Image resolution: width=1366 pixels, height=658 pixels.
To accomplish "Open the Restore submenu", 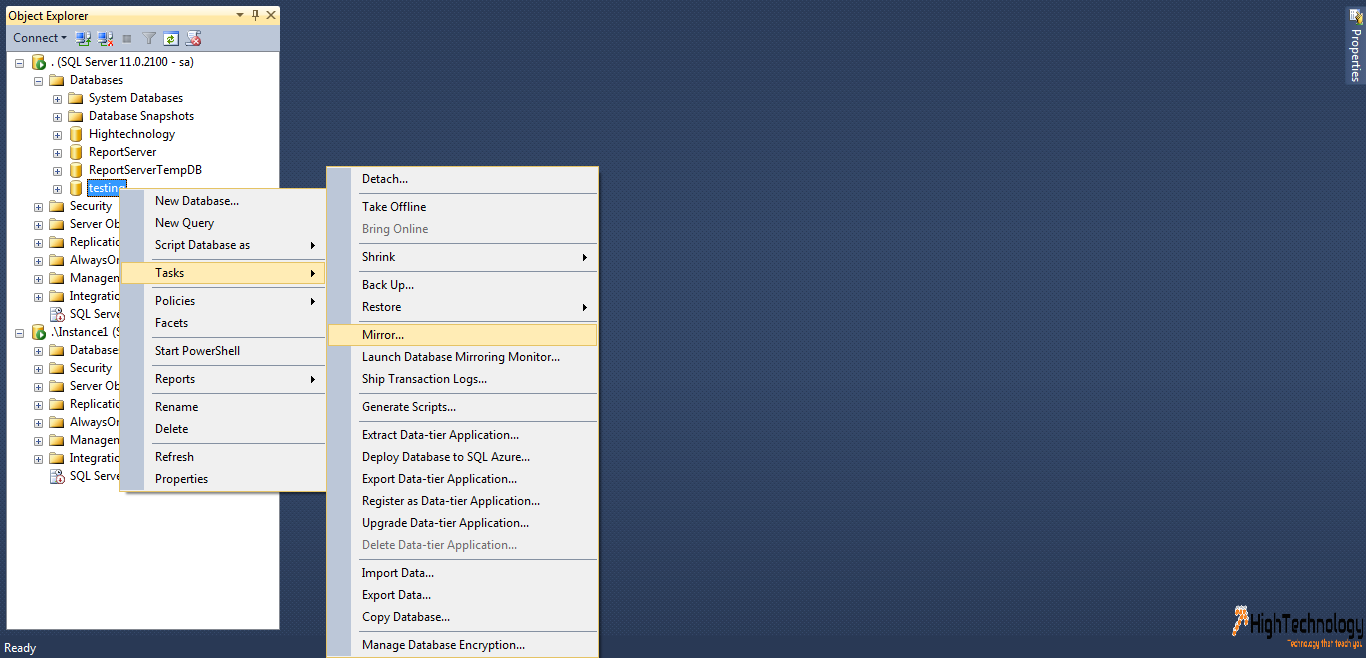I will coord(462,307).
